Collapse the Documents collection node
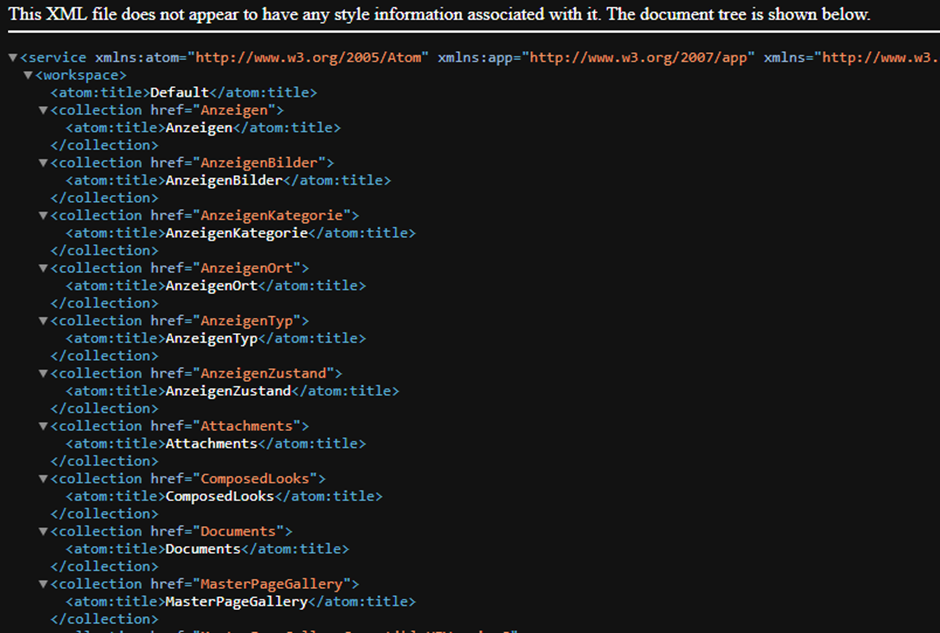This screenshot has height=633, width=940. coord(43,532)
